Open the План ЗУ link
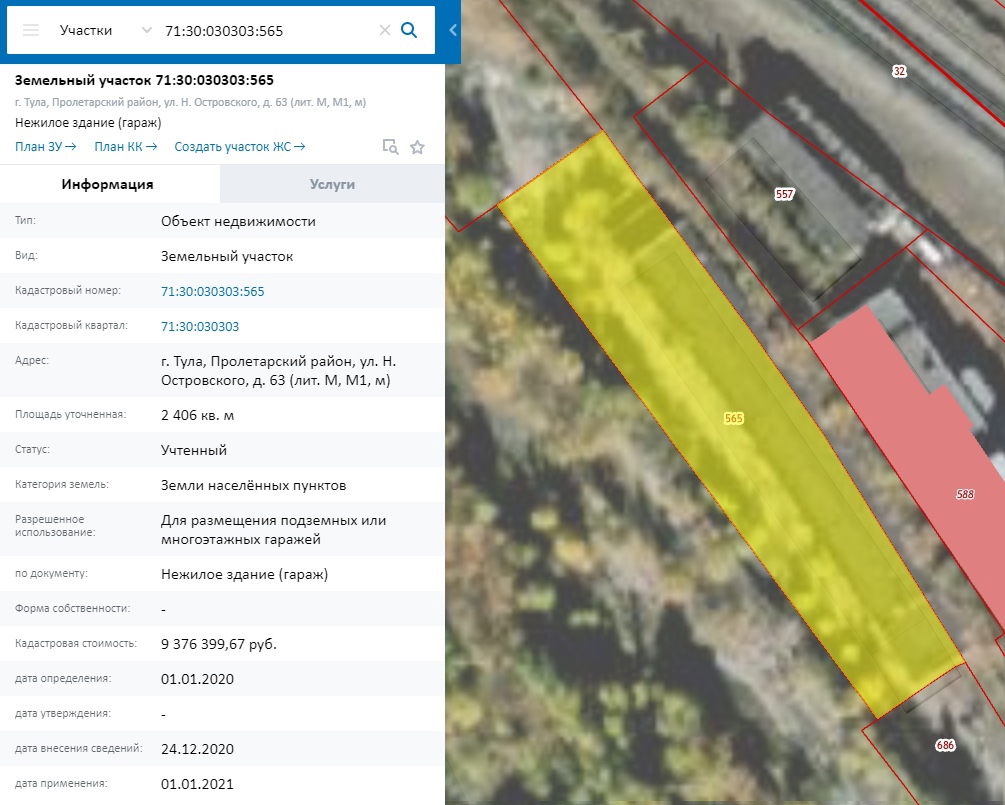The height and width of the screenshot is (805, 1005). click(46, 147)
